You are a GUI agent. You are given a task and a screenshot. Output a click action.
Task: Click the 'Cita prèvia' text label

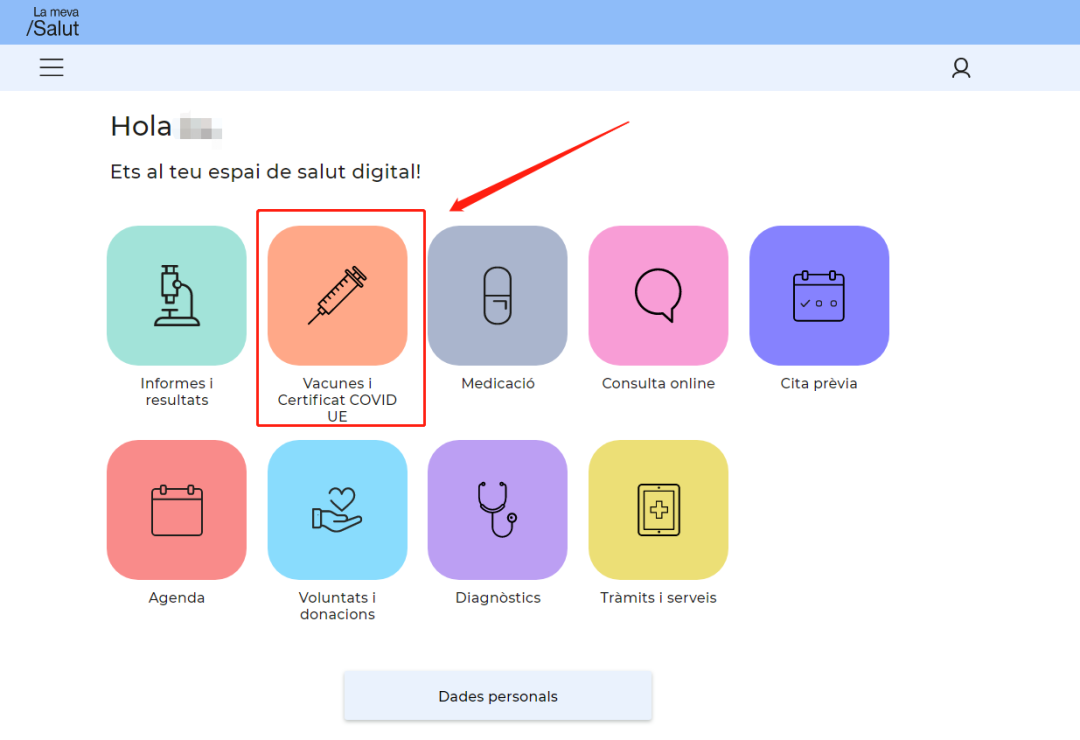pos(819,383)
